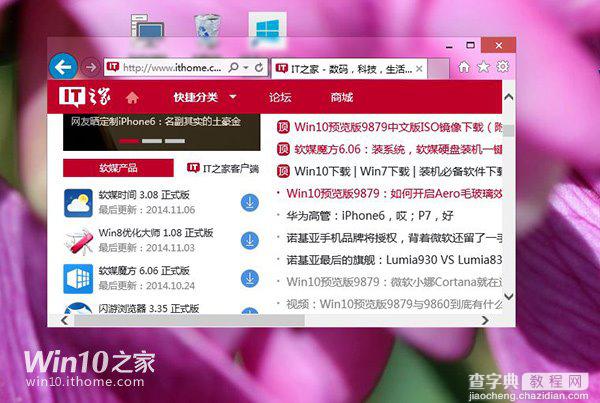
Task: Click the horizontal scrollbar left arrow
Action: pyautogui.click(x=65, y=320)
